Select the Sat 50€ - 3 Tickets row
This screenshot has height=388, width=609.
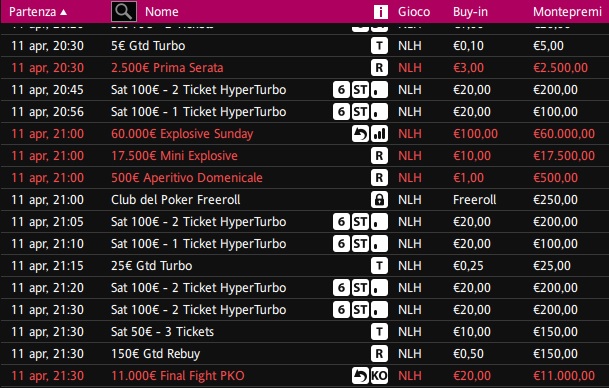(304, 332)
